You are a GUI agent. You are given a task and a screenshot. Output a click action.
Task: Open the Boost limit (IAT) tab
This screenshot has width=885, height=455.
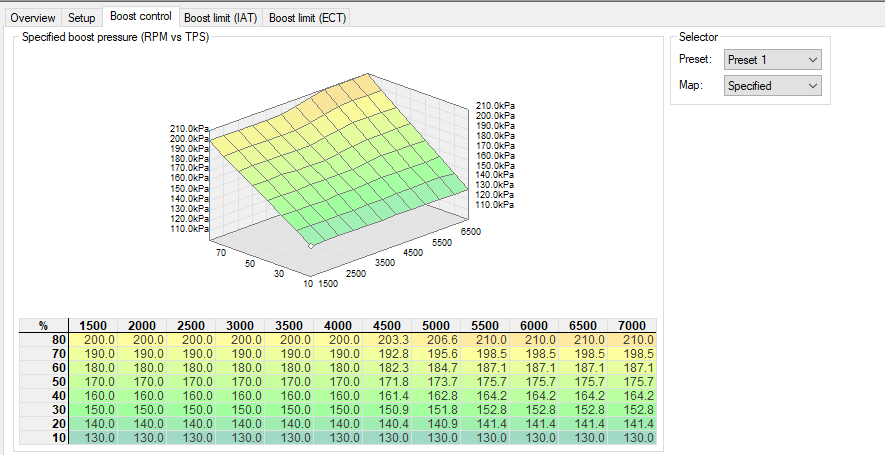tap(221, 18)
